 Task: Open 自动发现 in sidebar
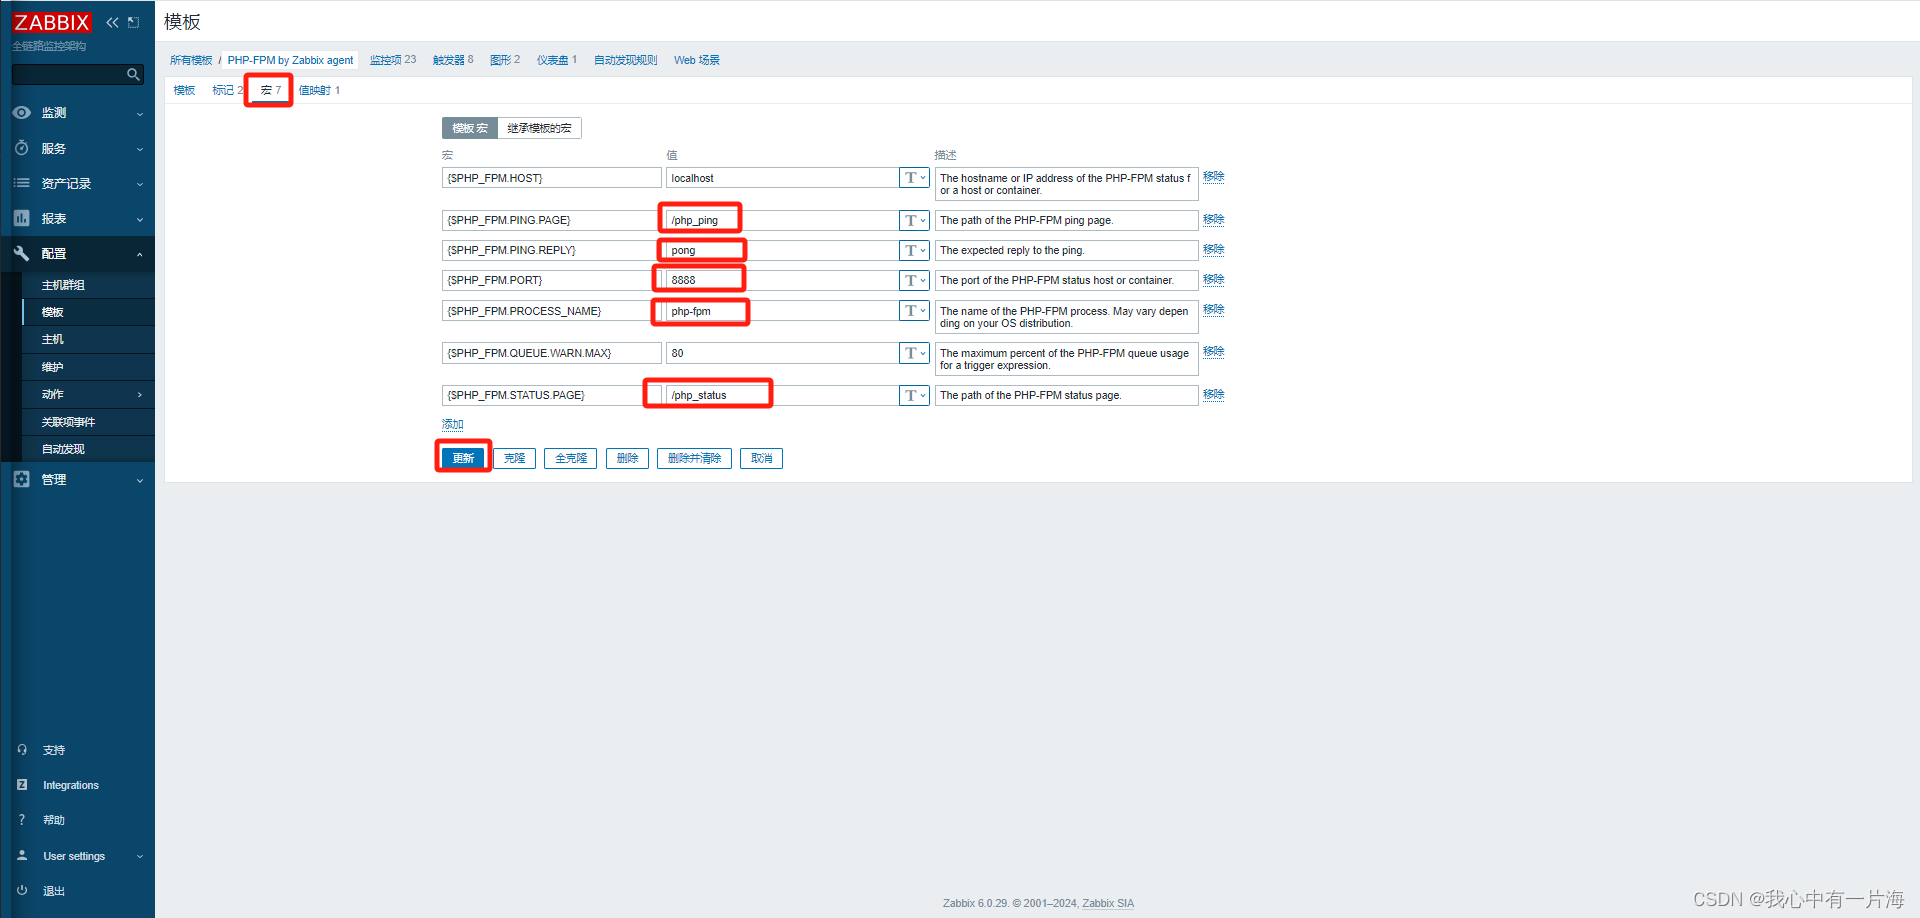[63, 449]
